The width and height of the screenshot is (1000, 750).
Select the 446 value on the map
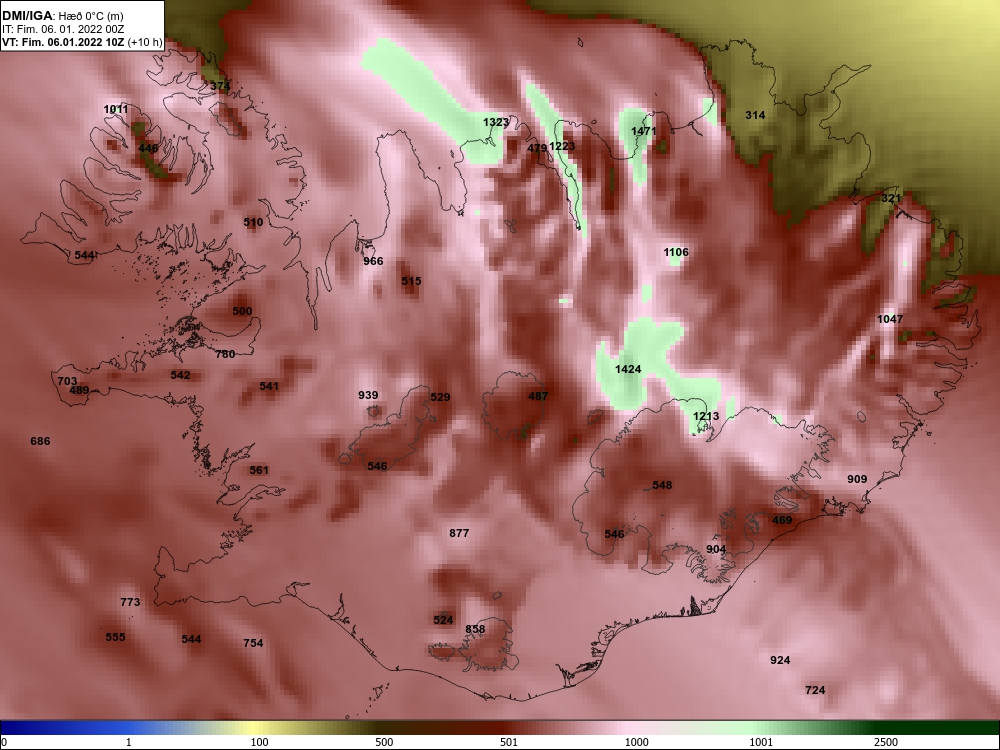148,149
